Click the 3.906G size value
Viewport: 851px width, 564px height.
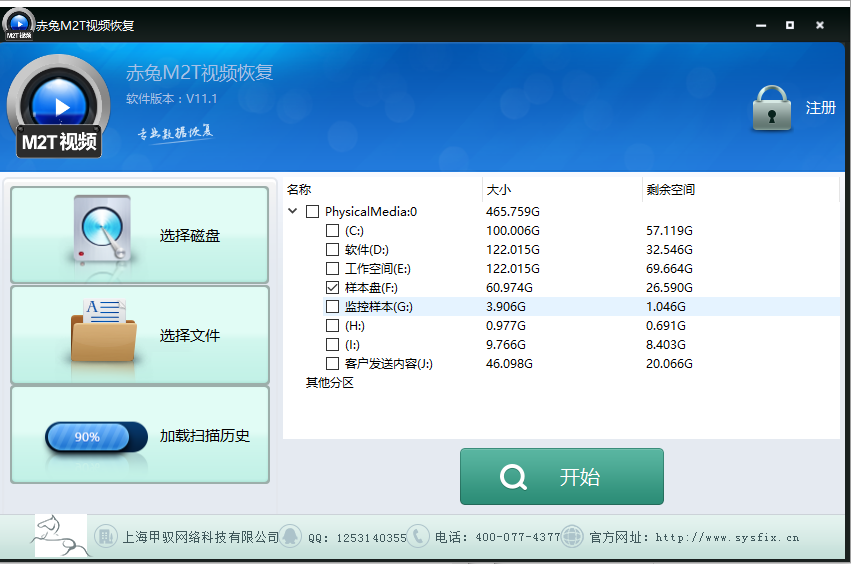(x=505, y=307)
